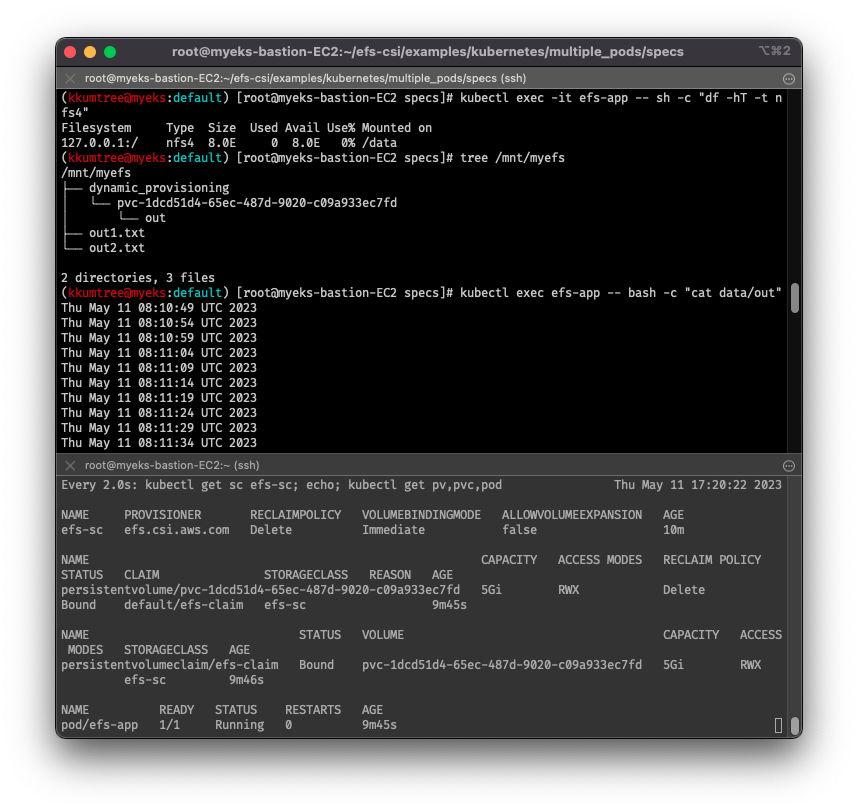
Task: Click the terminal cursor block in bottom pane
Action: tap(778, 726)
